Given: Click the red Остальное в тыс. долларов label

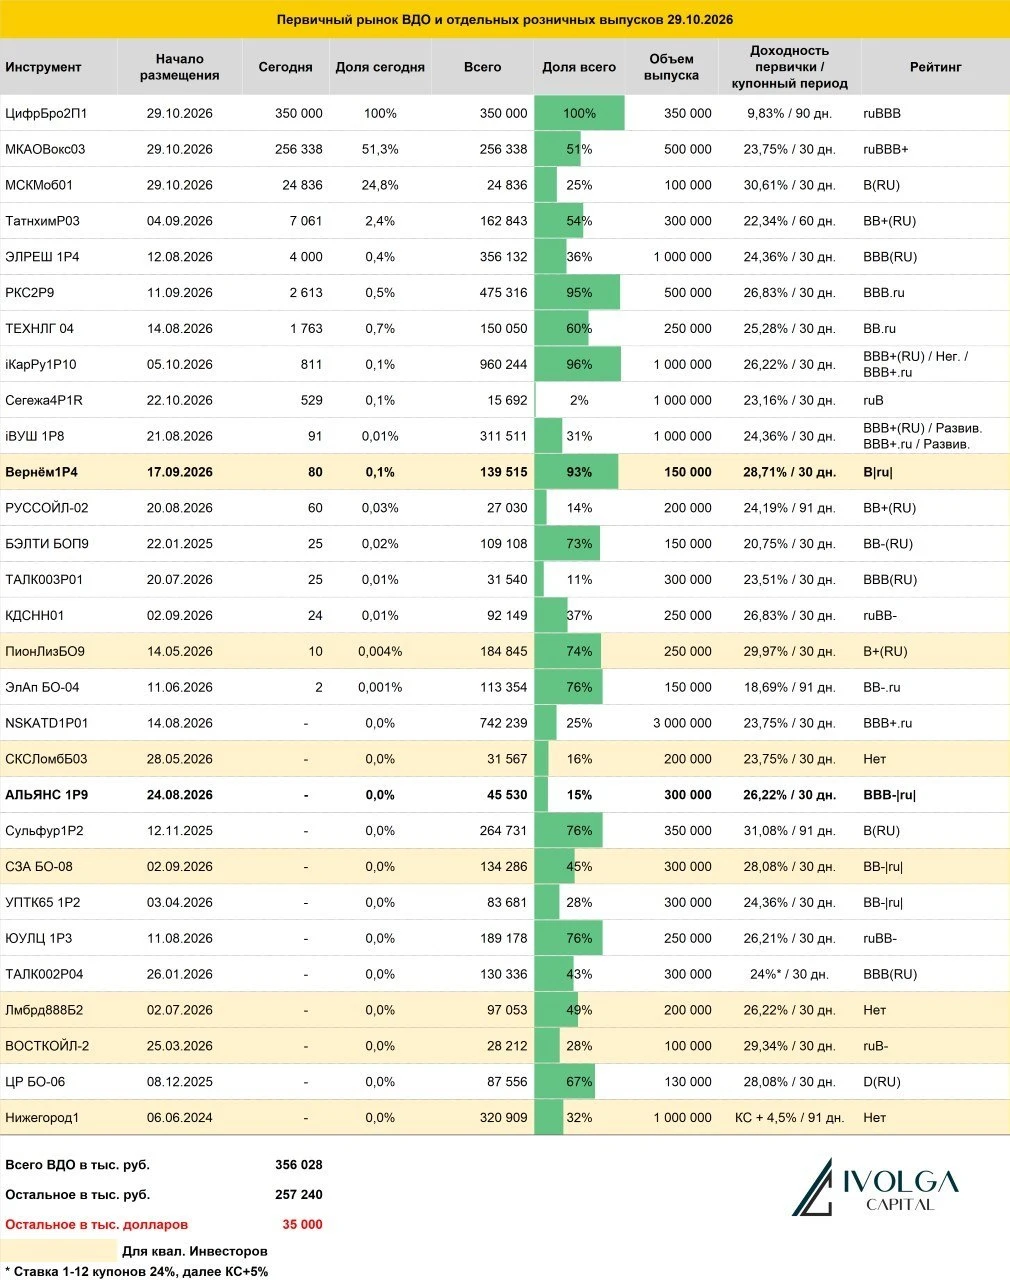Looking at the screenshot, I should point(96,1224).
